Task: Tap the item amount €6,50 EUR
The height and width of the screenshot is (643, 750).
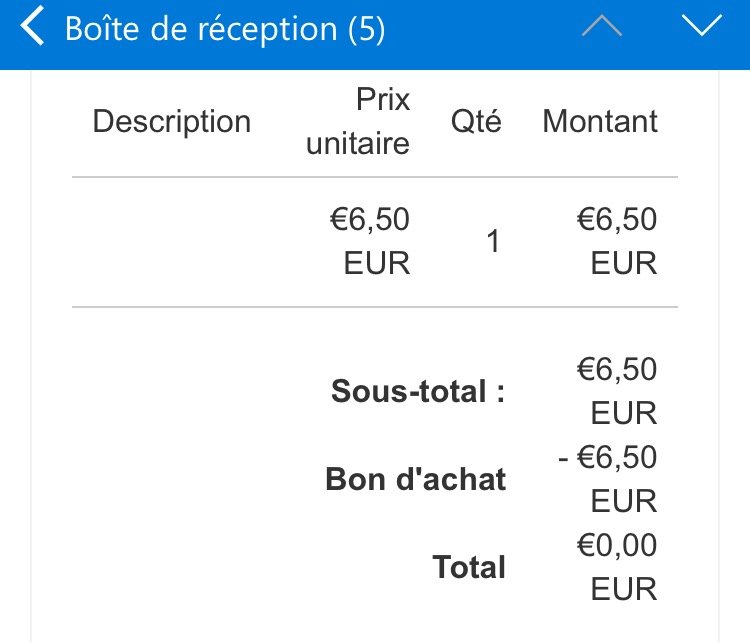Action: point(617,241)
